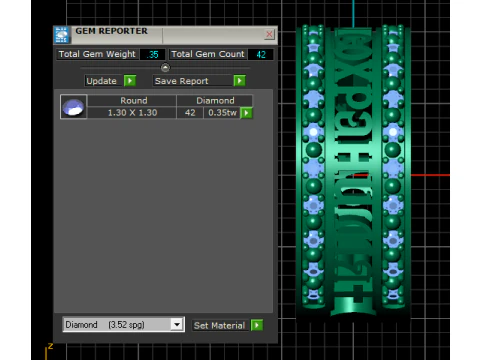Click the green arrow beside Save Report
The width and height of the screenshot is (480, 360).
pyautogui.click(x=239, y=81)
